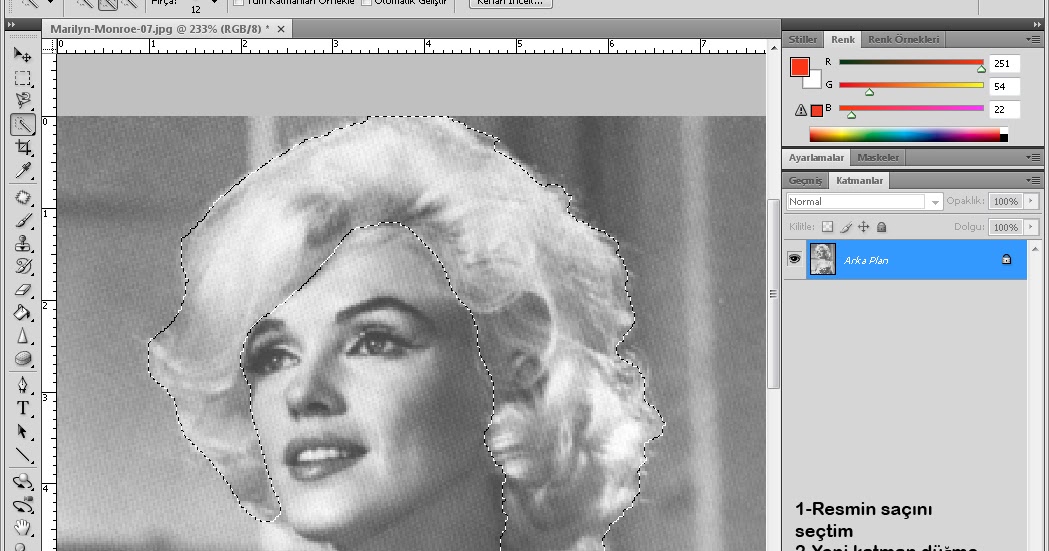Select the Spot Healing Brush tool

point(23,198)
